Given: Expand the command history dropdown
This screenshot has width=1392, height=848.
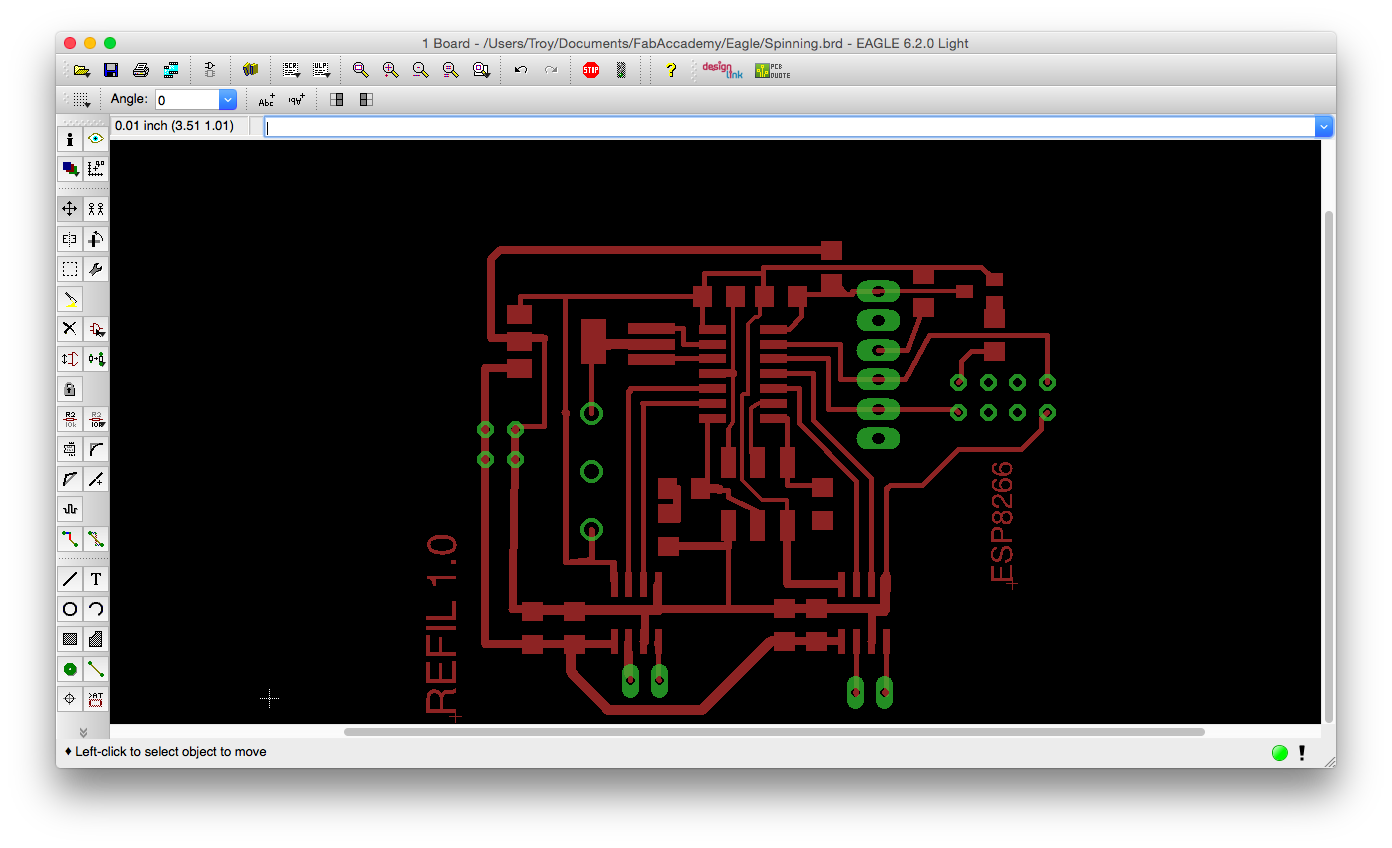Looking at the screenshot, I should point(1325,127).
